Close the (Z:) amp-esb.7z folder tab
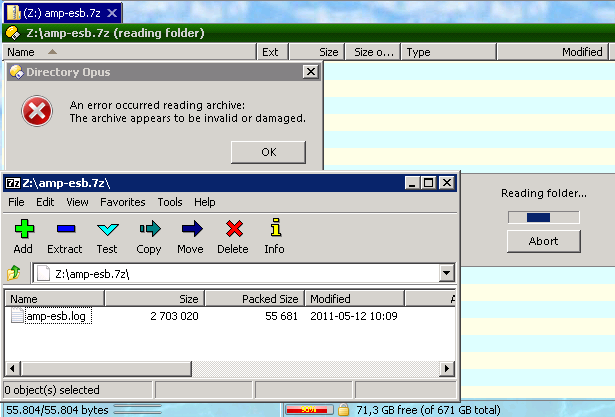This screenshot has height=417, width=615. click(x=112, y=13)
